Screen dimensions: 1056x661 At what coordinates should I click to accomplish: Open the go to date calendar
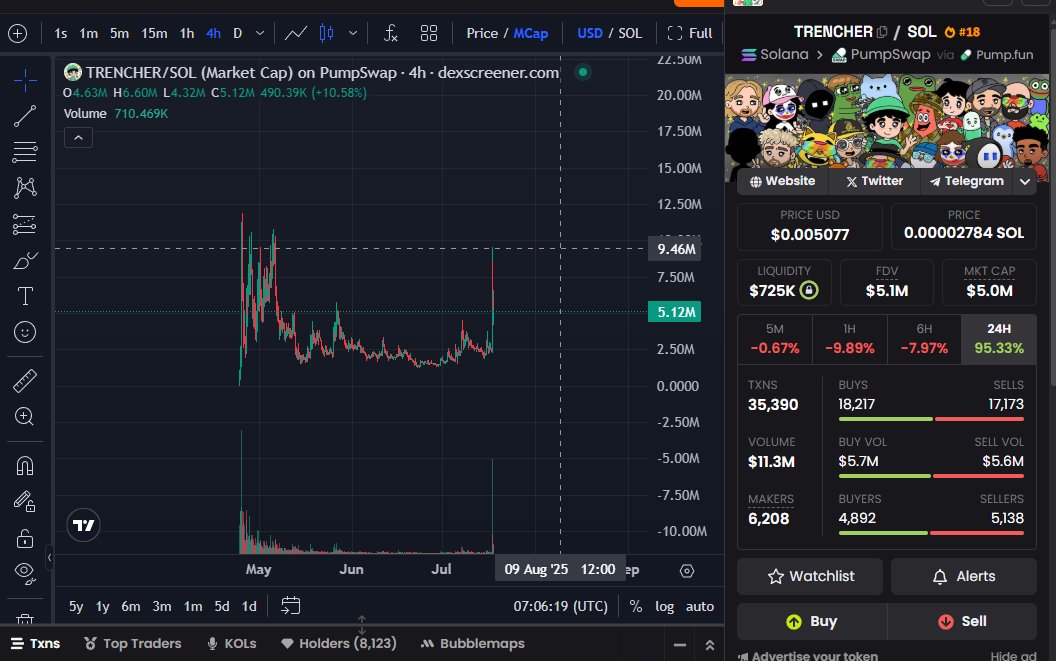tap(290, 606)
